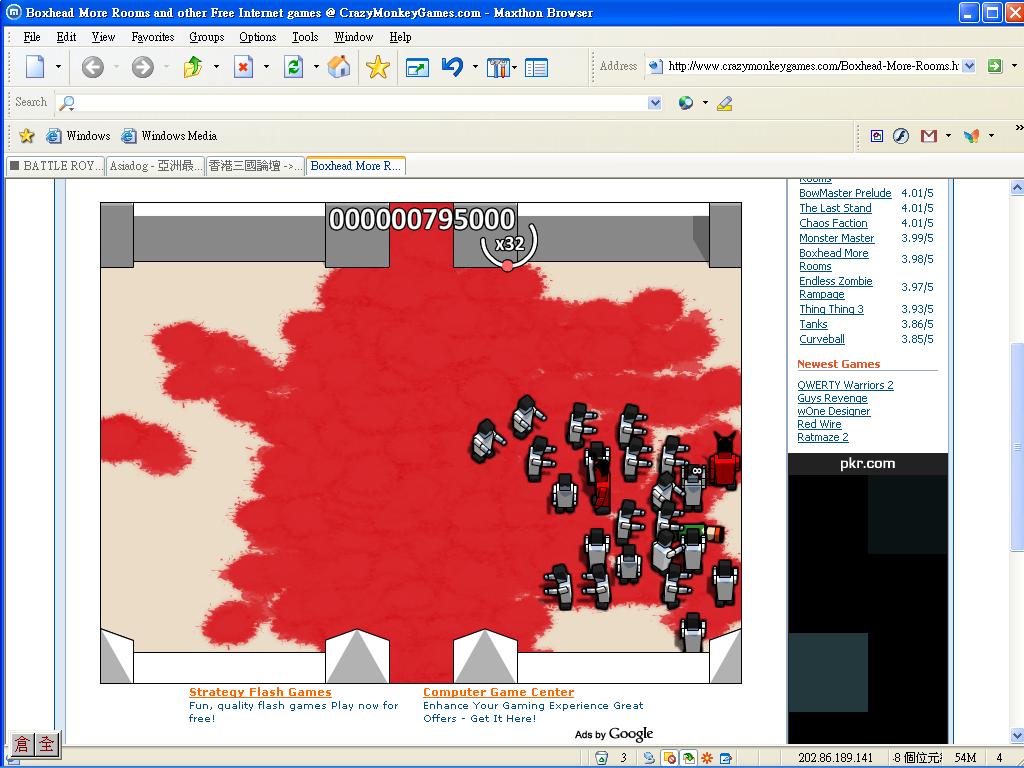Expand the New page dropdown arrow
This screenshot has width=1024, height=768.
58,67
